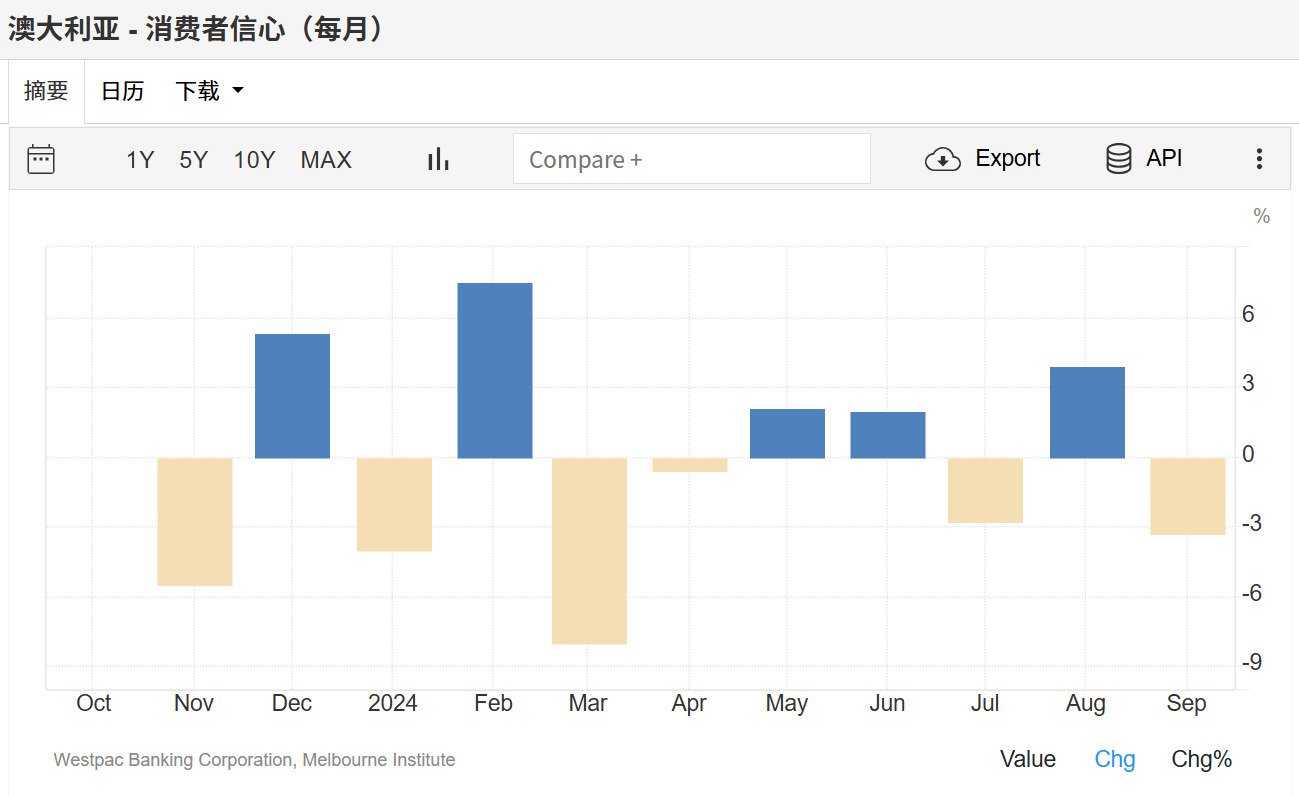The image size is (1299, 796).
Task: Change chart type via bar chart icon
Action: tap(438, 159)
